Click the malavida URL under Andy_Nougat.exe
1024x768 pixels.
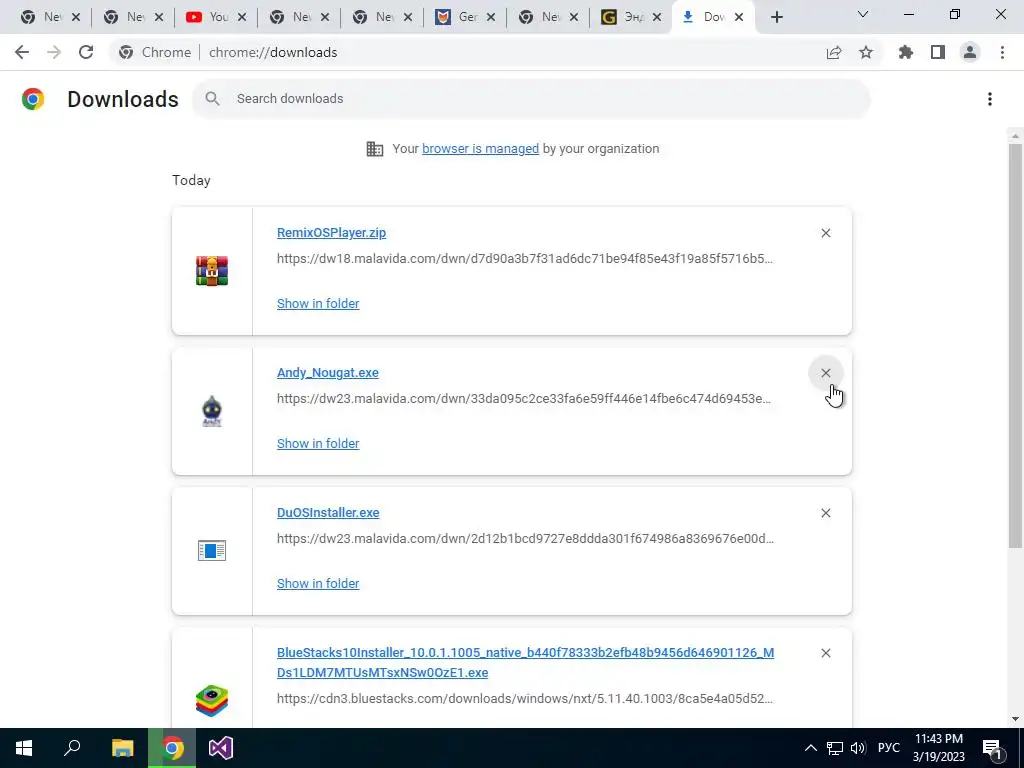point(524,398)
